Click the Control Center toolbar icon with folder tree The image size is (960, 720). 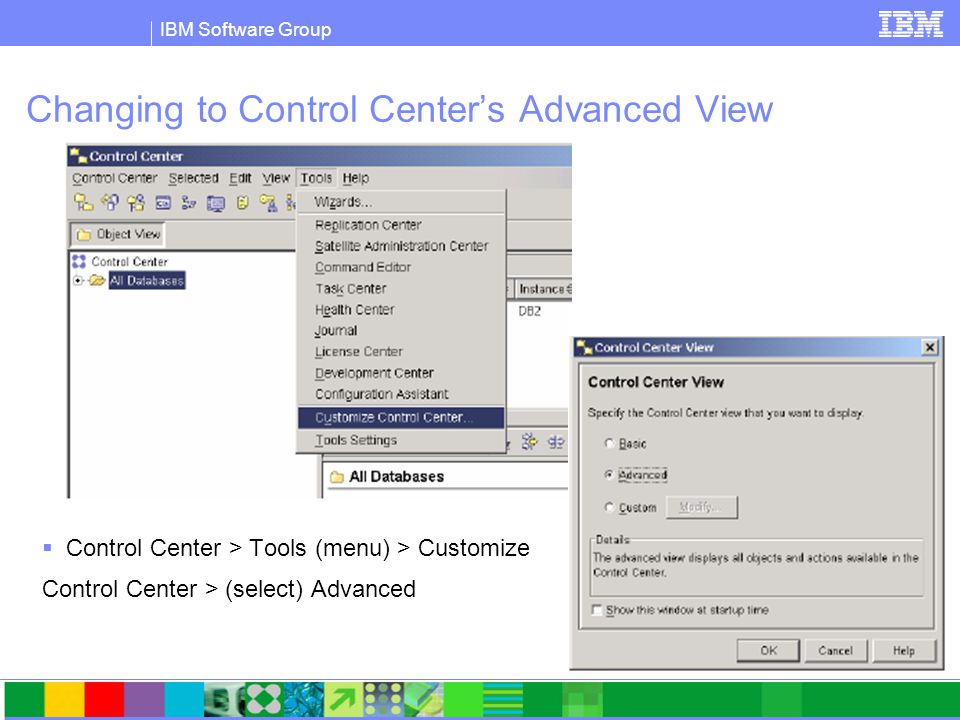pos(83,203)
